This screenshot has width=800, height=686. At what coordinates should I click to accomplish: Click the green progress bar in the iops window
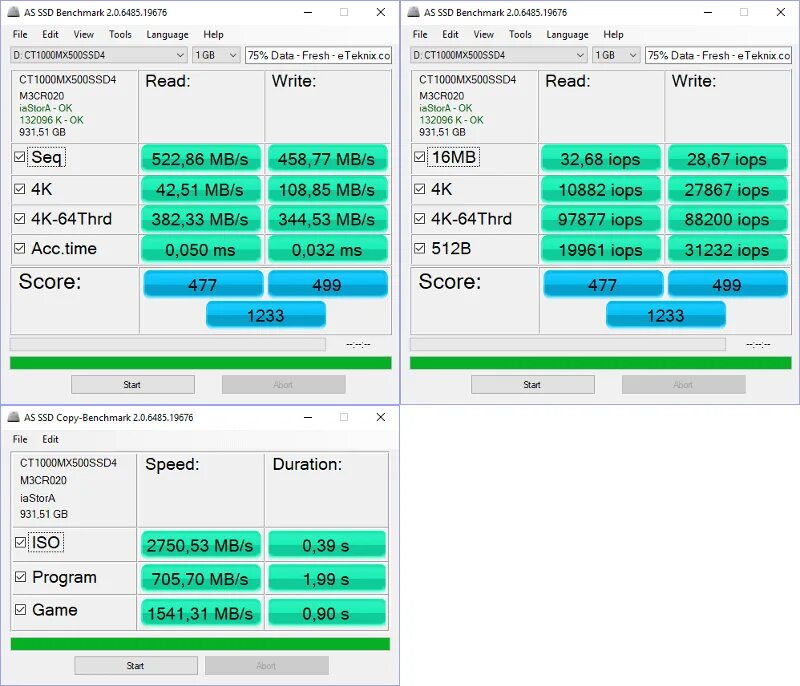coord(601,363)
